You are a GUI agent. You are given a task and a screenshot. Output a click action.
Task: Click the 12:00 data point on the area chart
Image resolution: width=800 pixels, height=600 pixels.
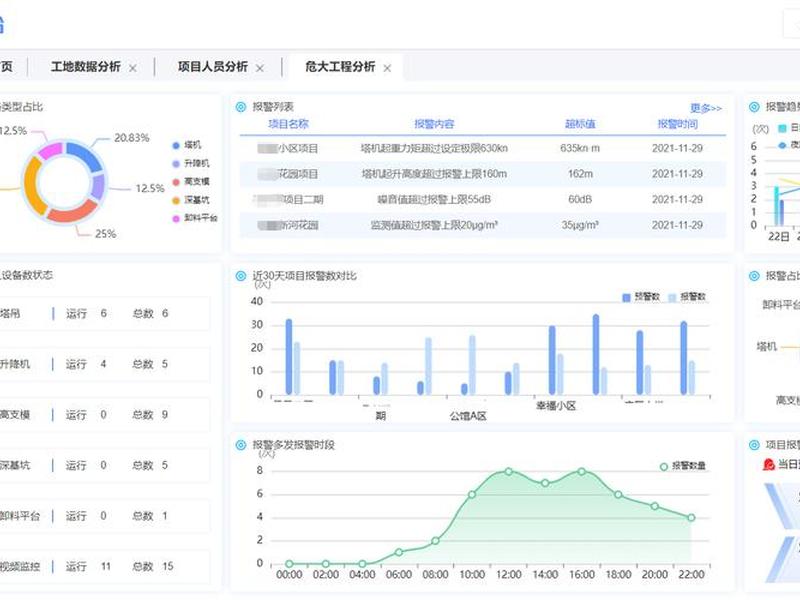509,471
